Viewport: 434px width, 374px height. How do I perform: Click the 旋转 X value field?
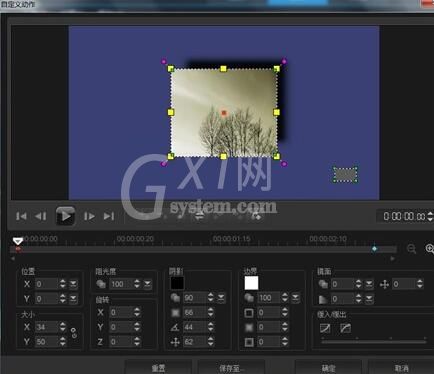coord(121,313)
